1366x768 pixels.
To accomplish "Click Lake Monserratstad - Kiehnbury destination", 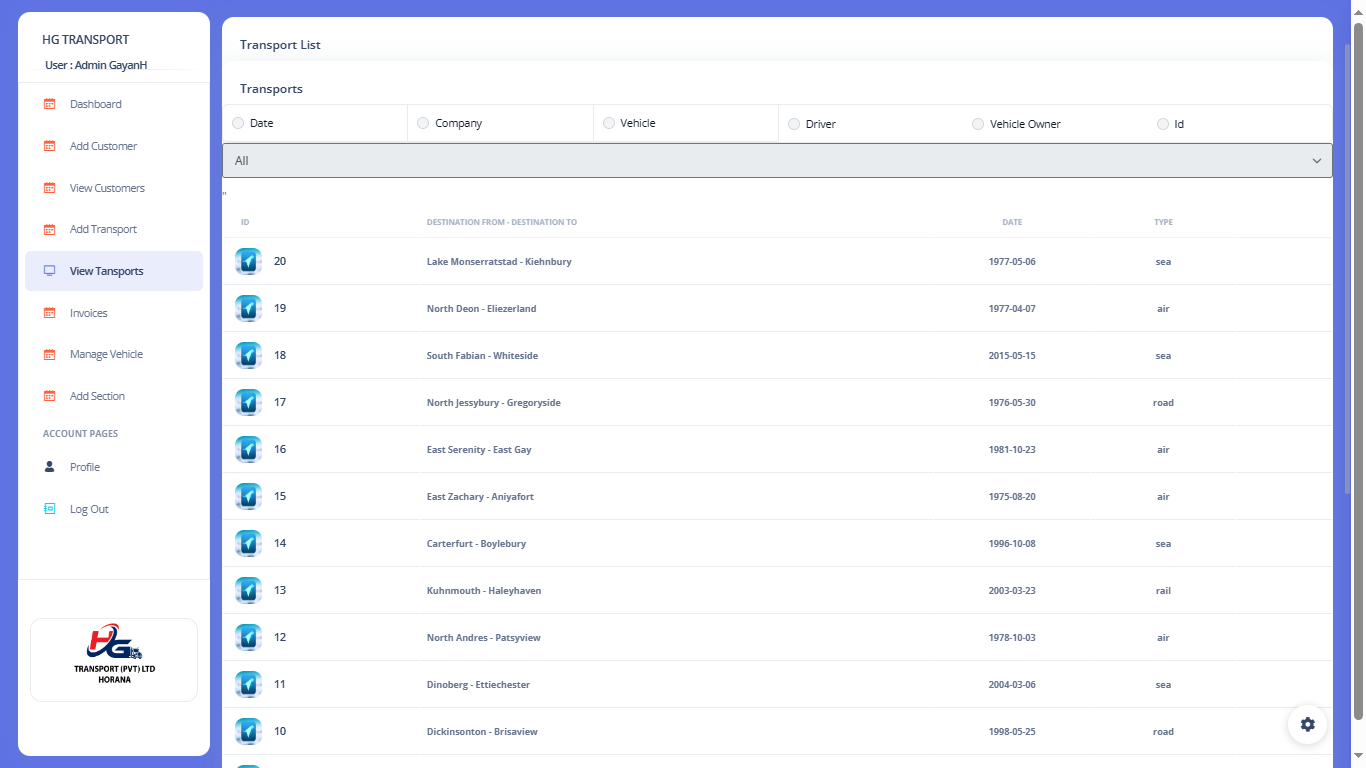I will tap(499, 262).
